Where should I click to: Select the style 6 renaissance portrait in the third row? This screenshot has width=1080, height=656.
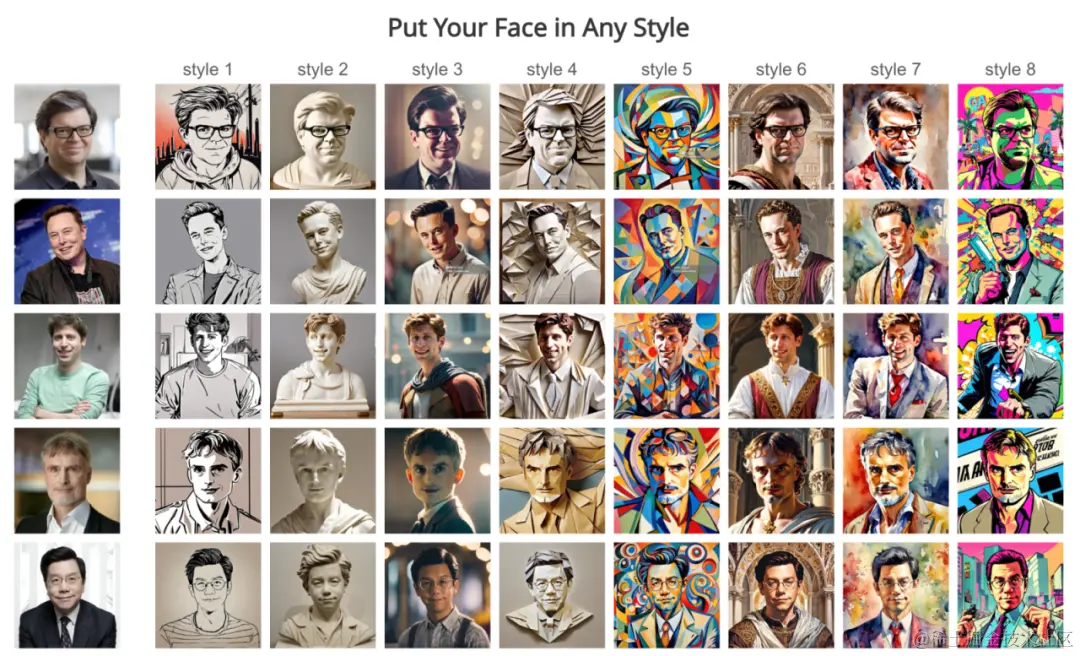click(x=781, y=366)
